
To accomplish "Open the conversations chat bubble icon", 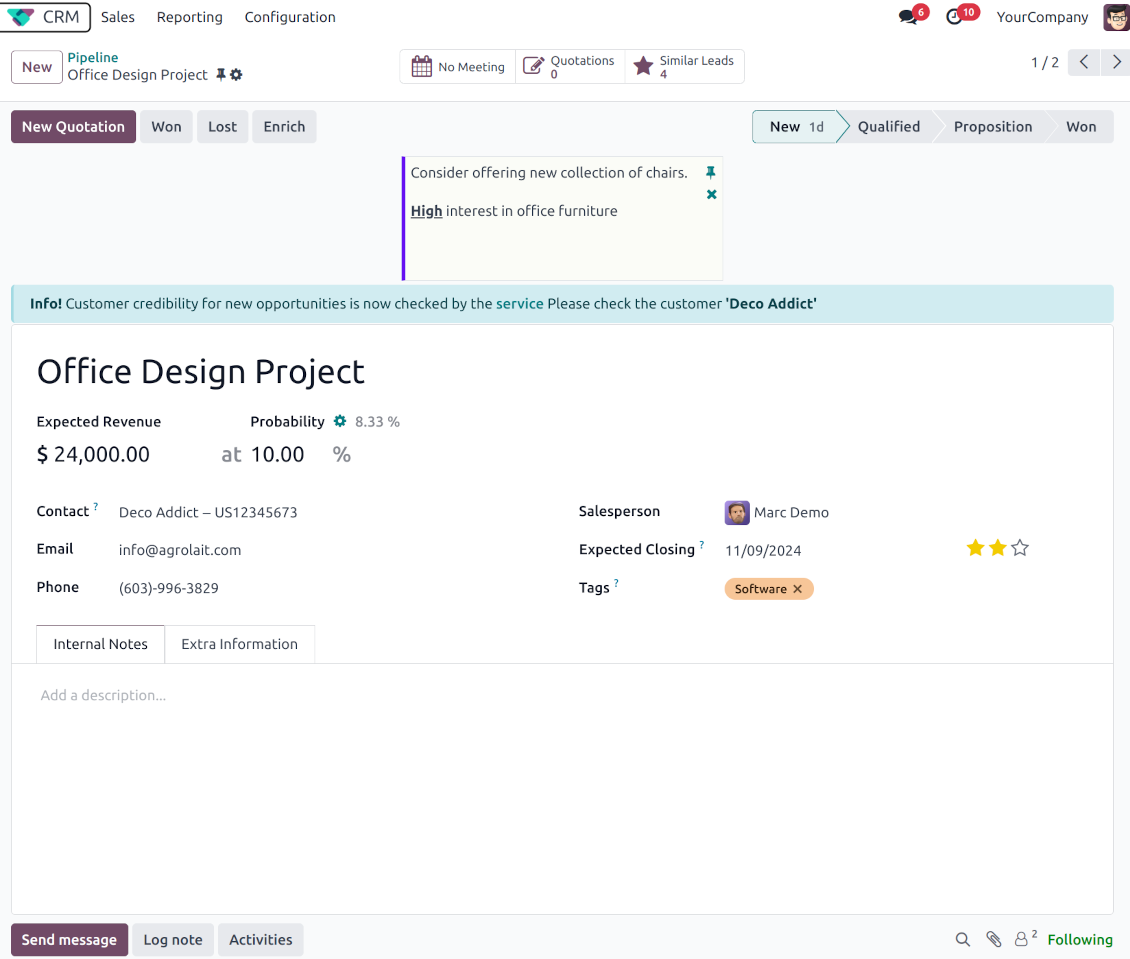I will [x=908, y=17].
